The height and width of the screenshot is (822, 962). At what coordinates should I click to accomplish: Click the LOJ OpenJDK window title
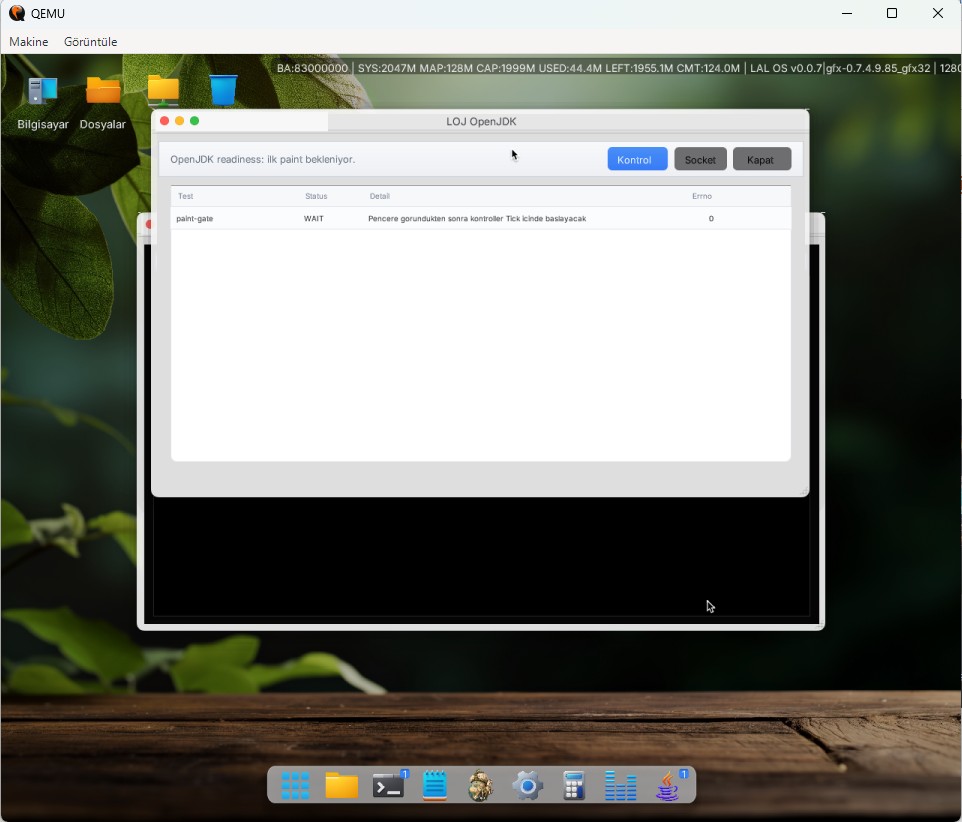pos(481,121)
